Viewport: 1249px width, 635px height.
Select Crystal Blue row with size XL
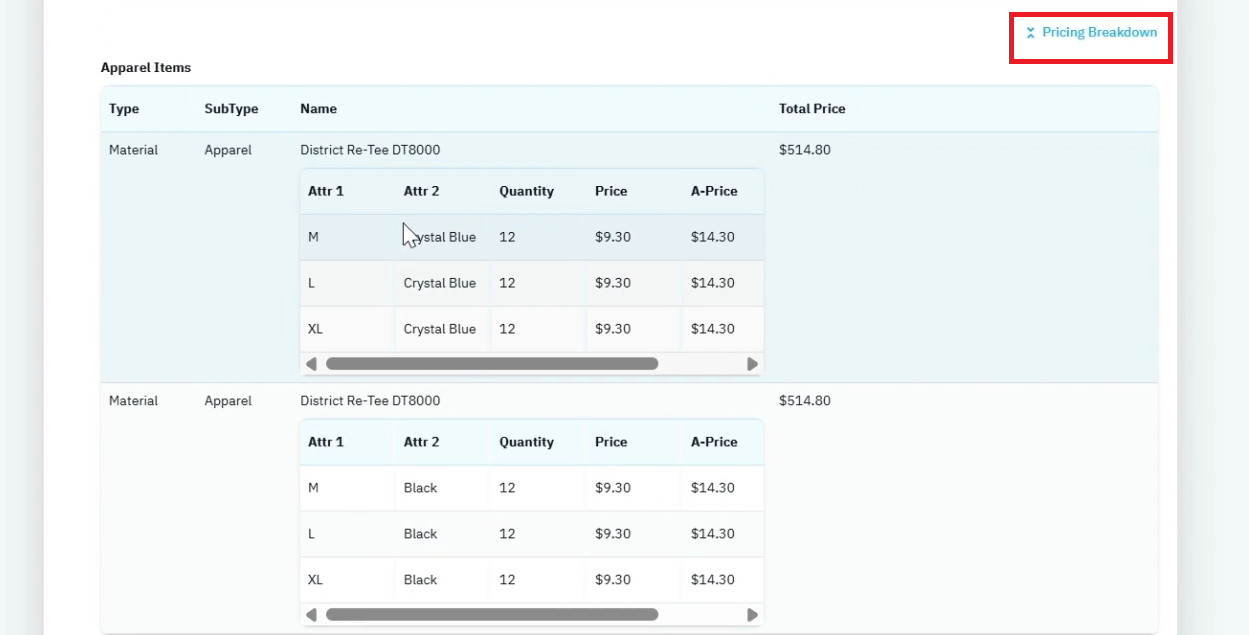531,329
